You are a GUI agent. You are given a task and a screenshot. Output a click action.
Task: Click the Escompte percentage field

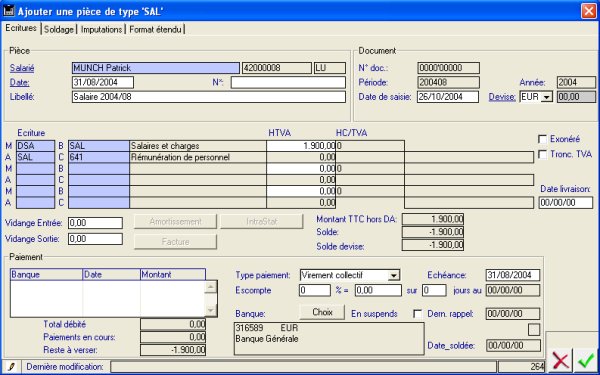[x=315, y=290]
